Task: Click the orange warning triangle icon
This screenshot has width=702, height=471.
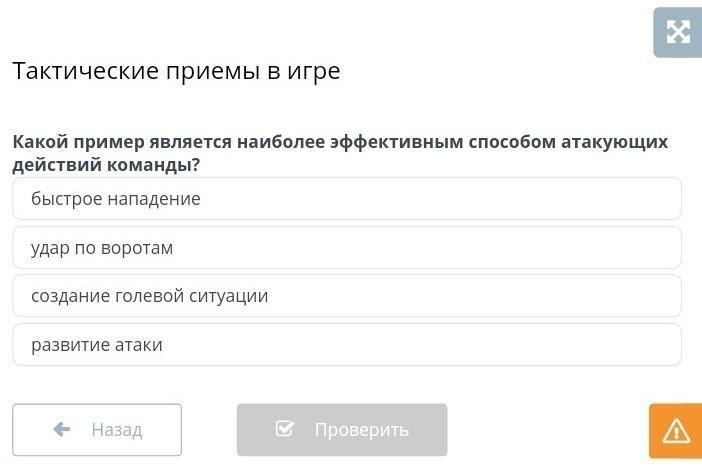Action: coord(676,431)
